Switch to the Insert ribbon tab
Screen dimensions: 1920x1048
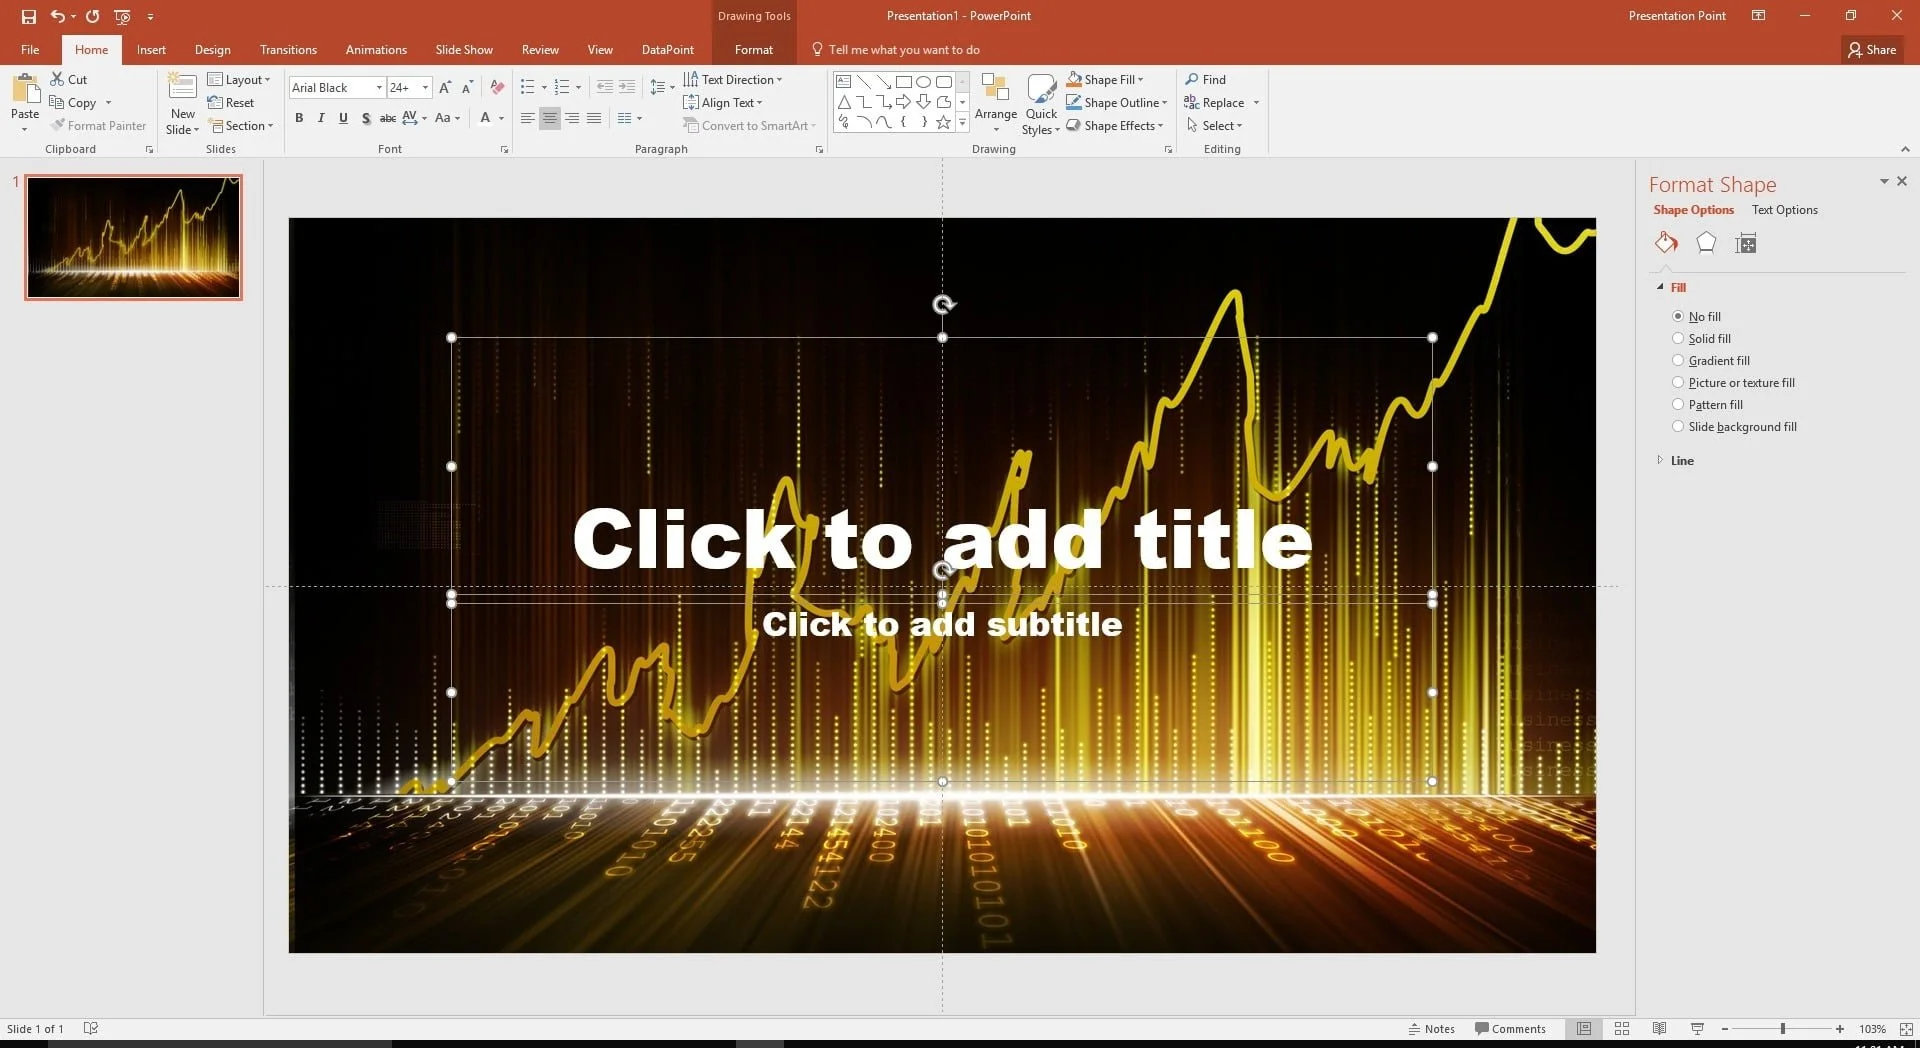coord(151,49)
